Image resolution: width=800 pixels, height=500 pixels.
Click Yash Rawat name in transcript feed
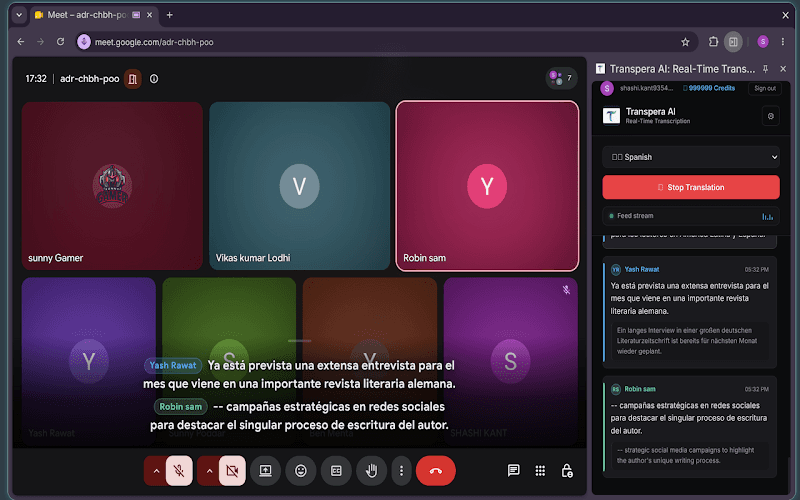click(x=641, y=269)
